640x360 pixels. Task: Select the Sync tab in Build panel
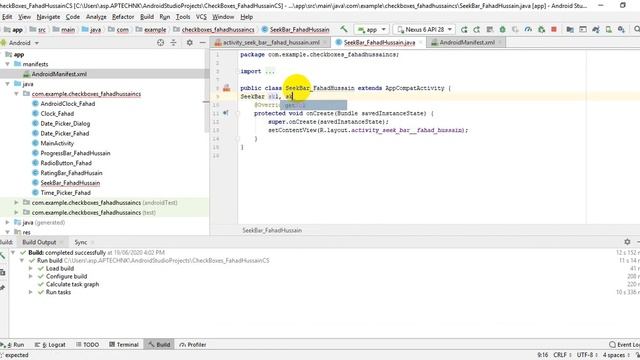click(x=81, y=242)
